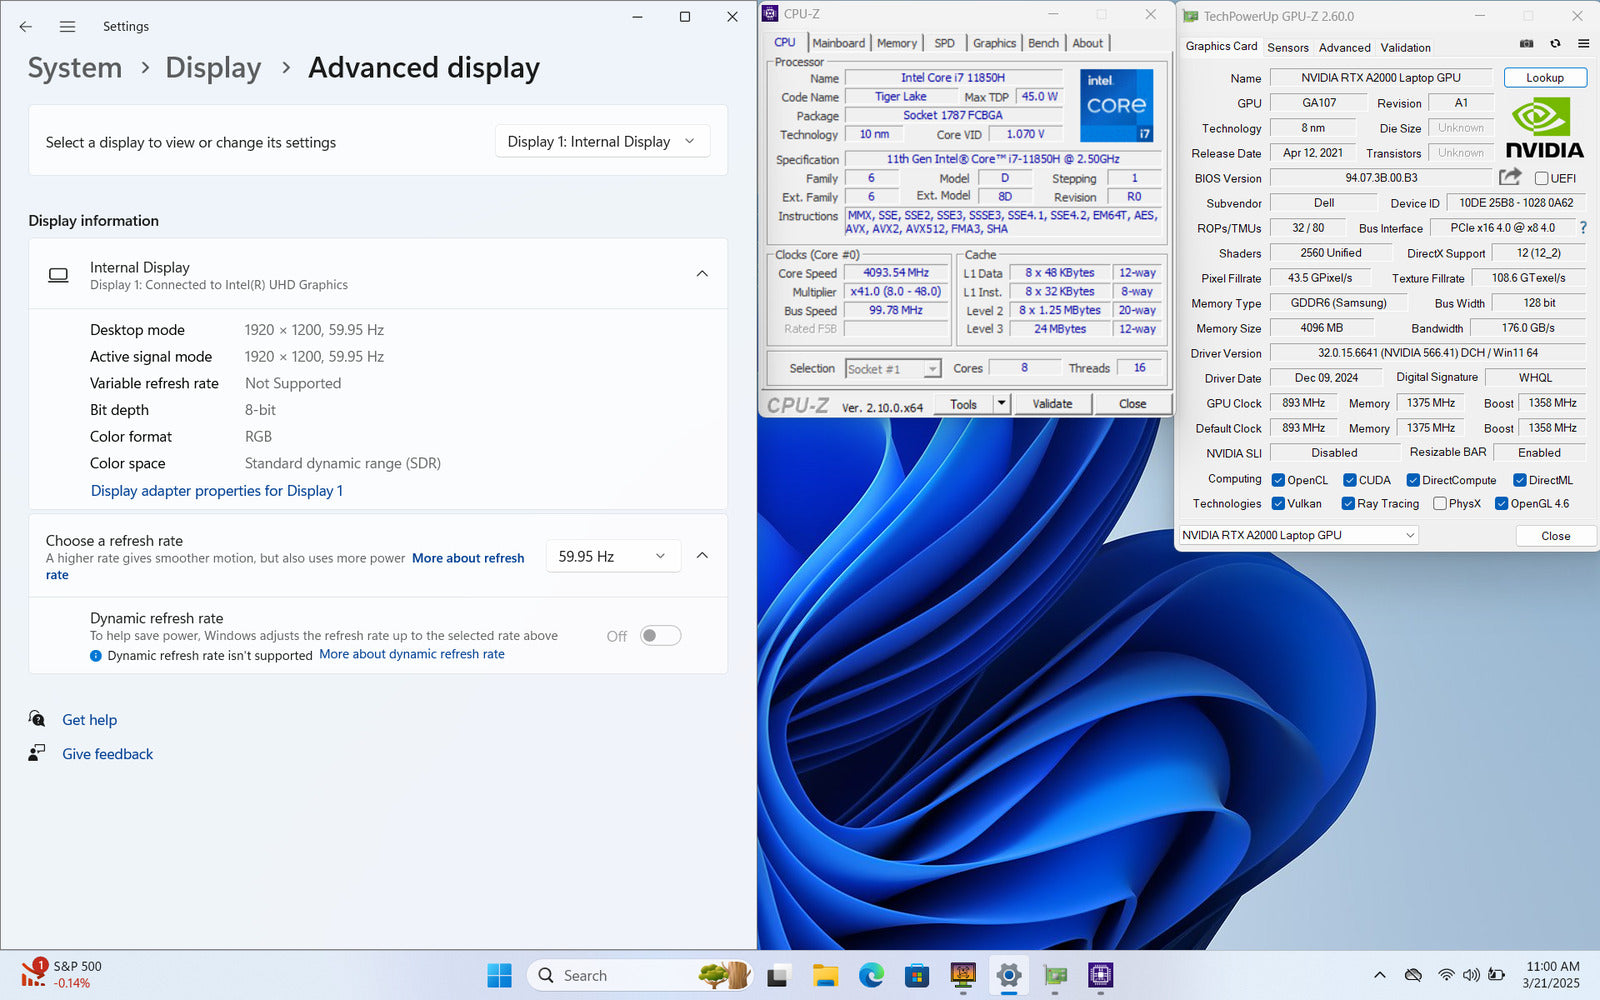Click the Give feedback icon
This screenshot has height=1000, width=1600.
click(37, 753)
